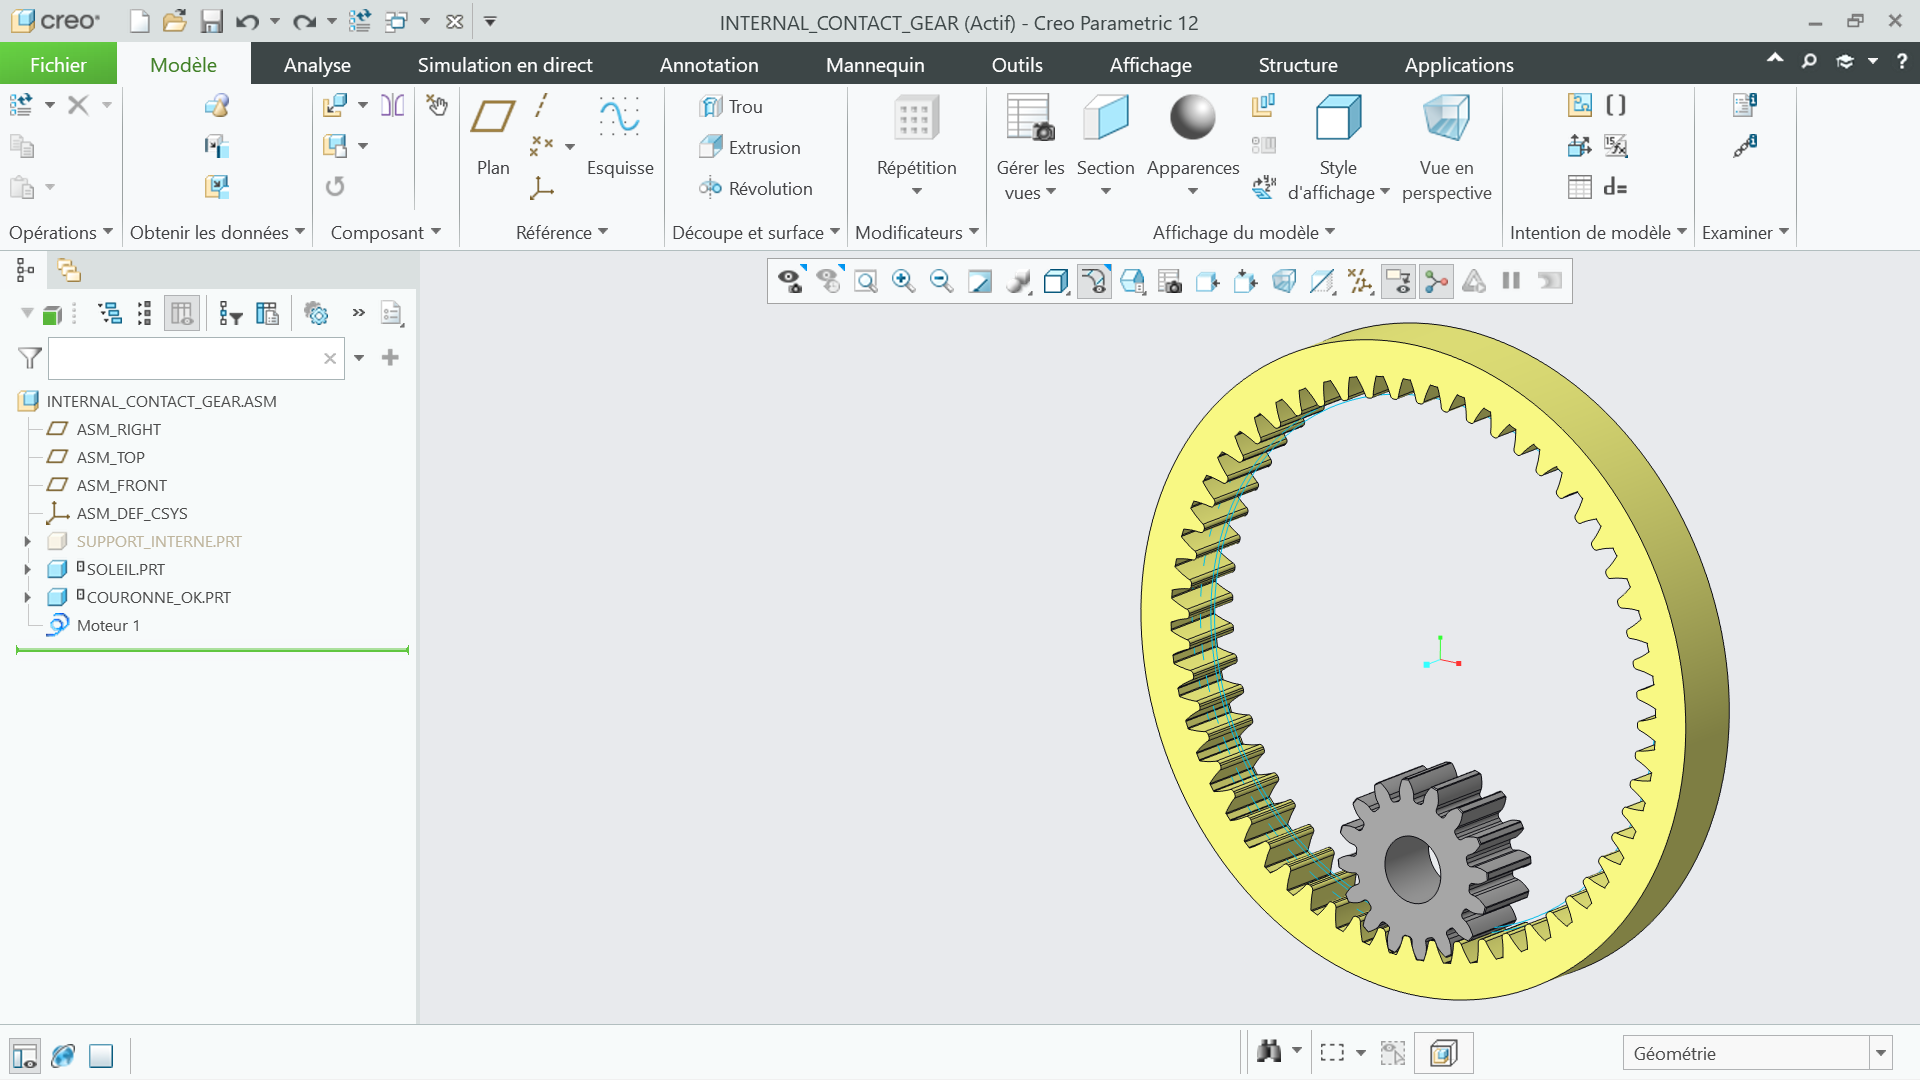This screenshot has height=1080, width=1920.
Task: Add a filter with the plus button
Action: [x=390, y=358]
